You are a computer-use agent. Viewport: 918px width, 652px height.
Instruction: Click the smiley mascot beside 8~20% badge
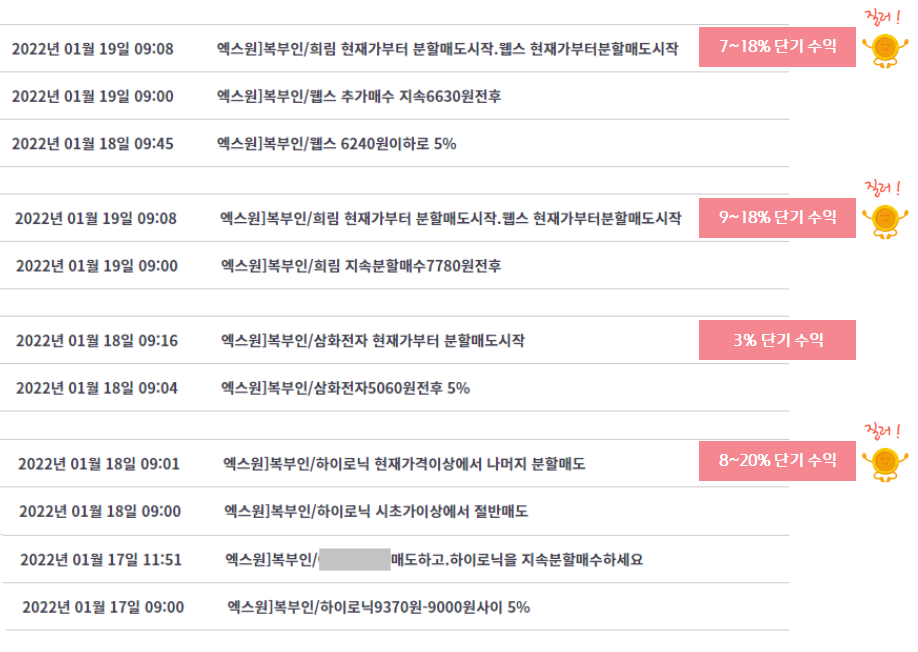point(885,465)
